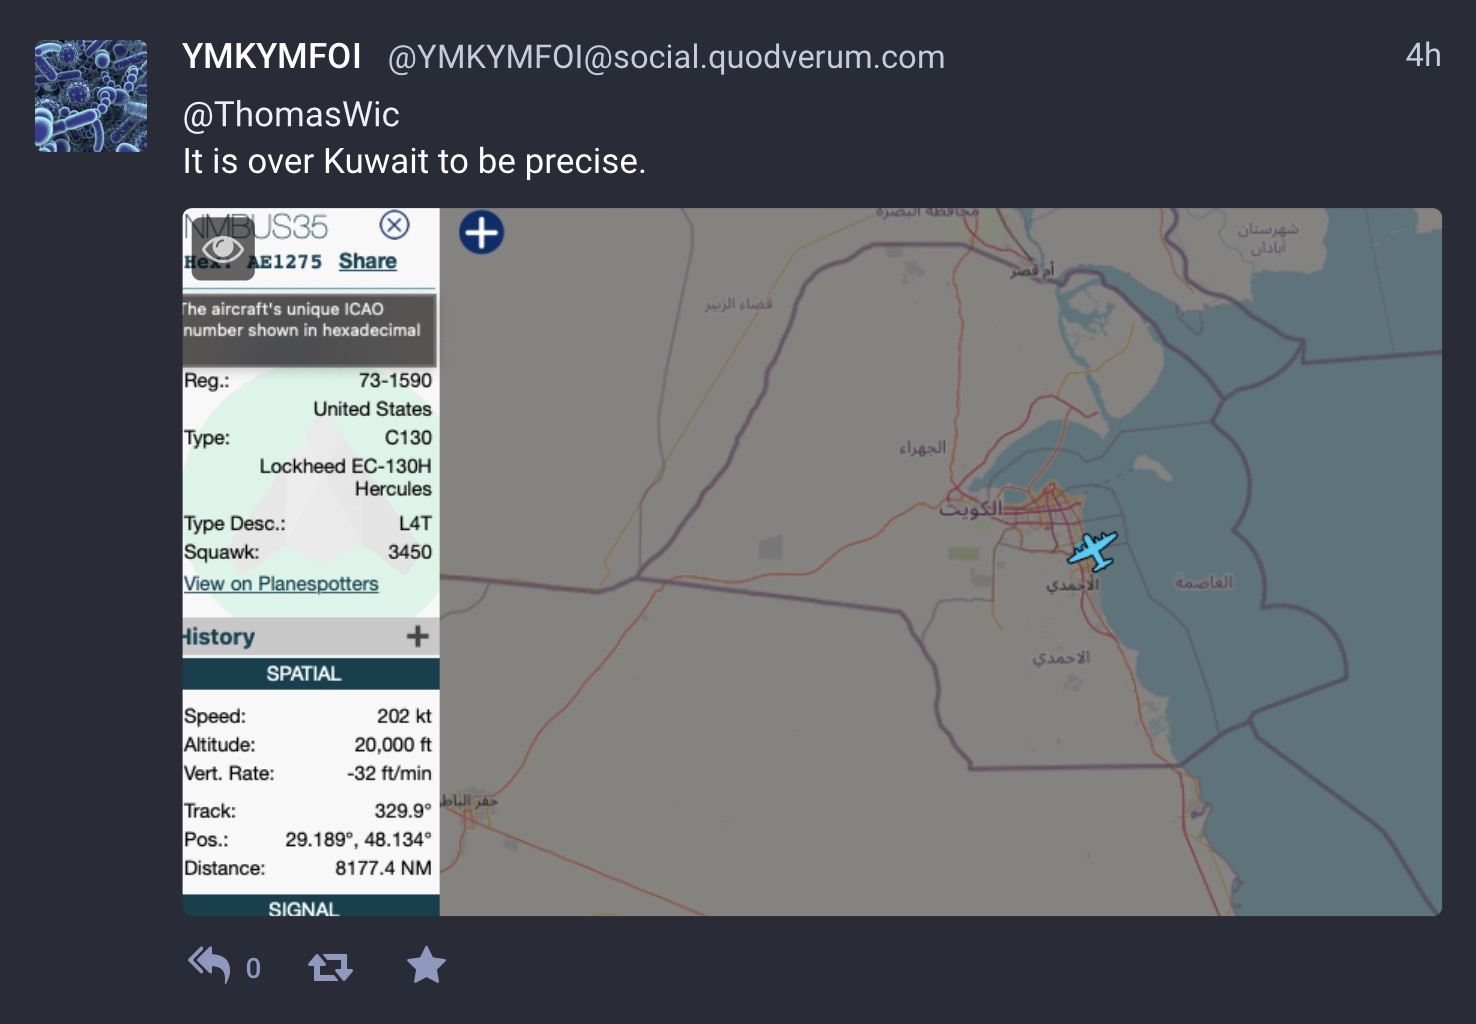
Task: Open View on Planespotters link
Action: (x=281, y=584)
